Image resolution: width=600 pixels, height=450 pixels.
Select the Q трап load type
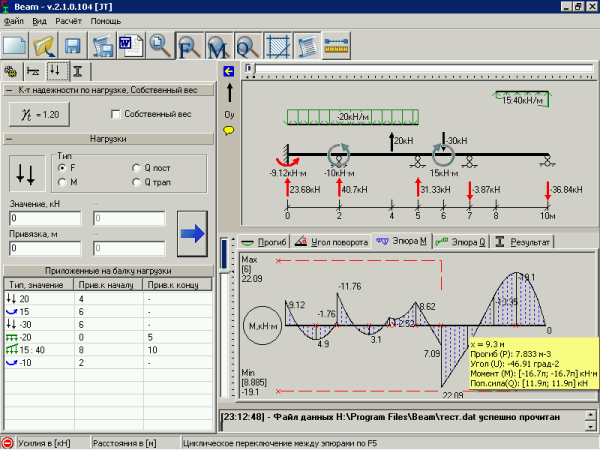[136, 182]
